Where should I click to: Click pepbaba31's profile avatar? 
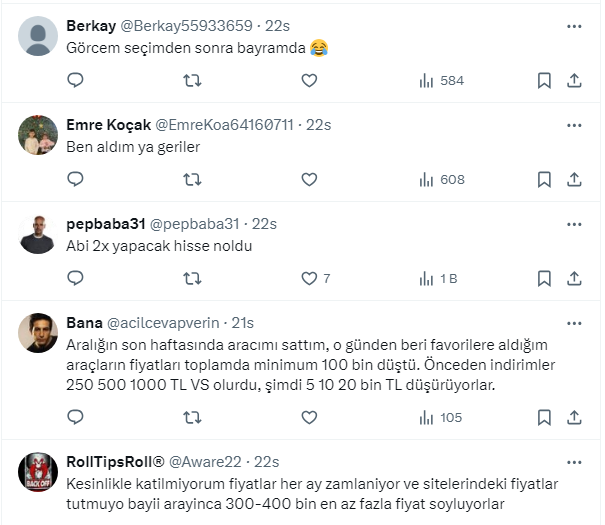38,235
